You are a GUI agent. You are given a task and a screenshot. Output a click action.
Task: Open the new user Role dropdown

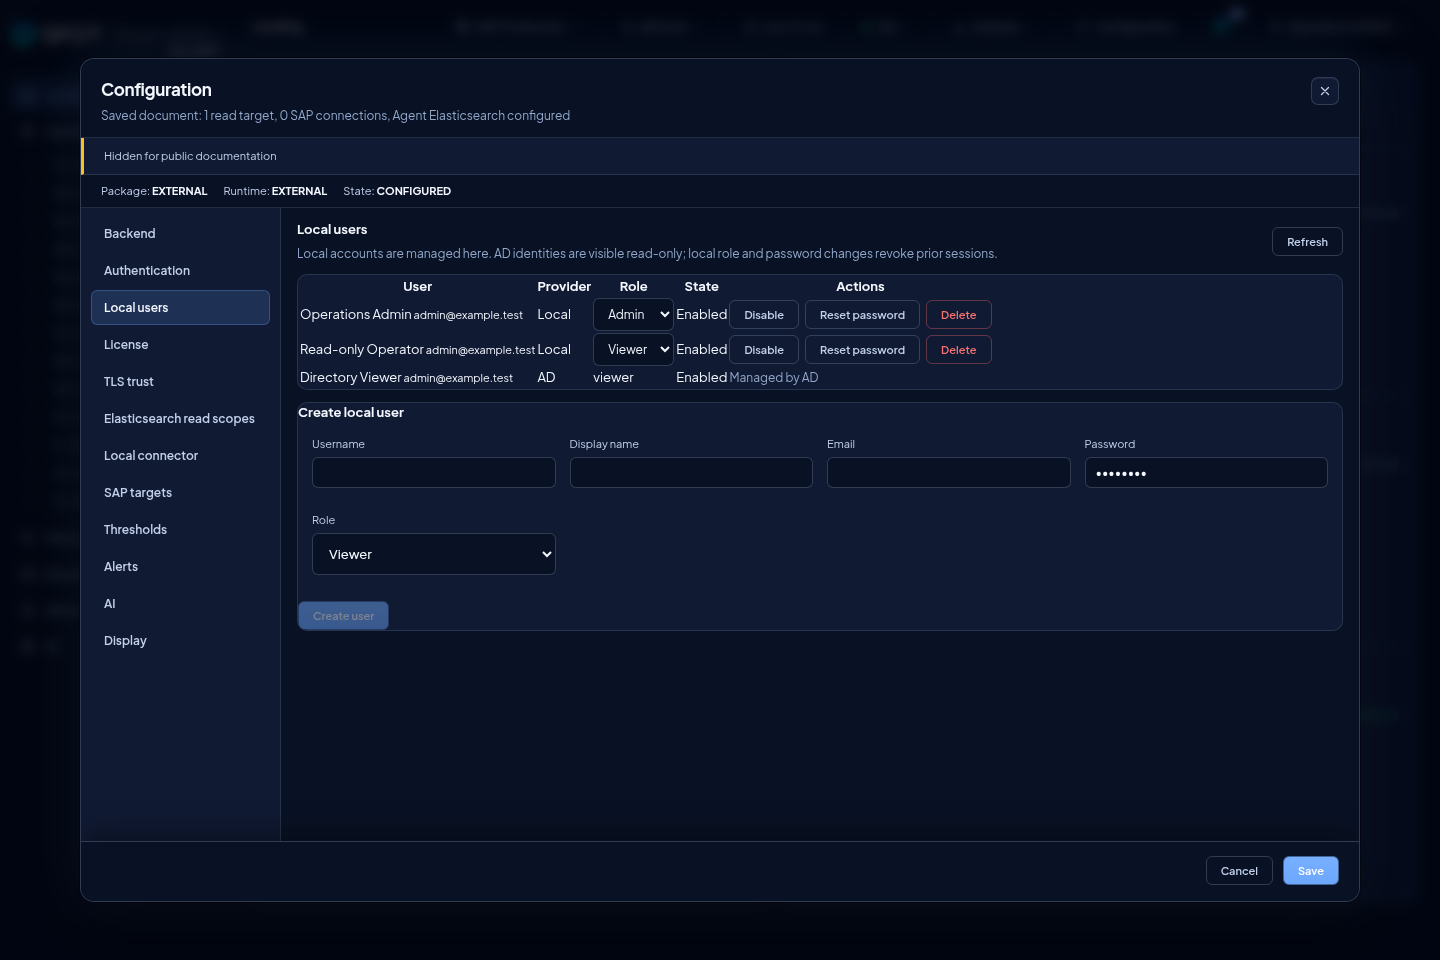pyautogui.click(x=434, y=554)
